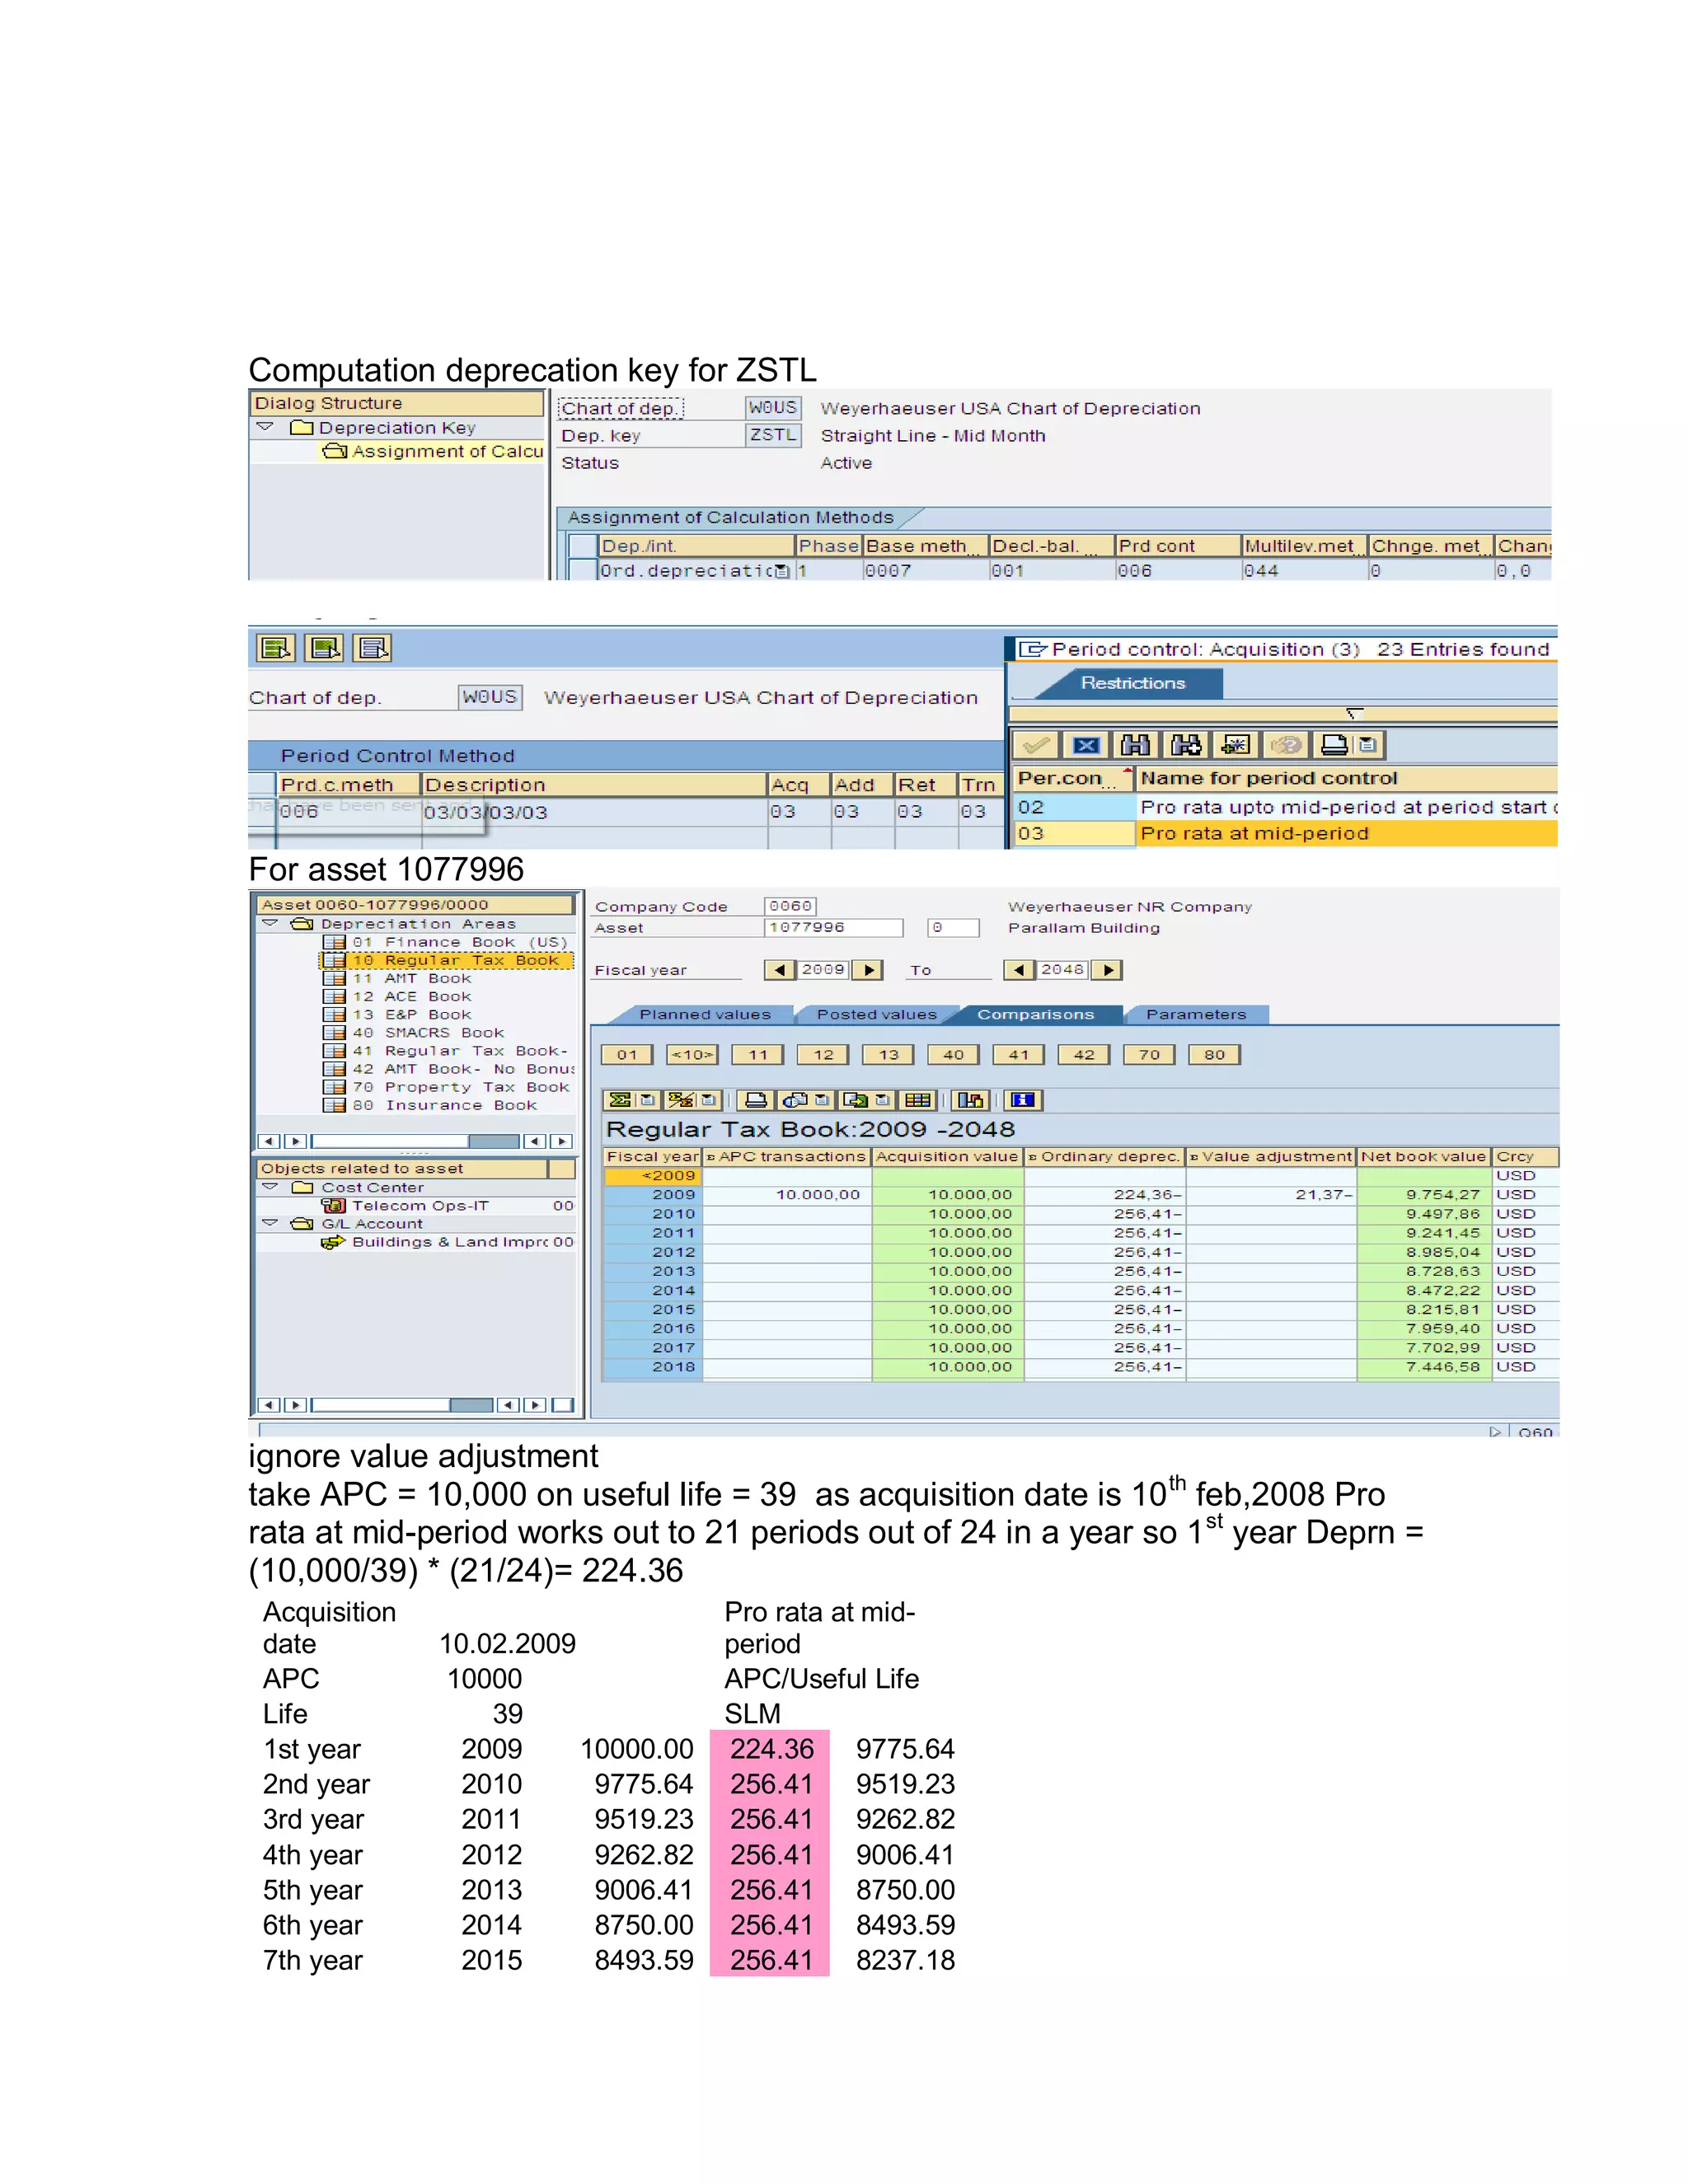Click the 13 depreciation area button
This screenshot has width=1688, height=2184.
click(x=888, y=1055)
